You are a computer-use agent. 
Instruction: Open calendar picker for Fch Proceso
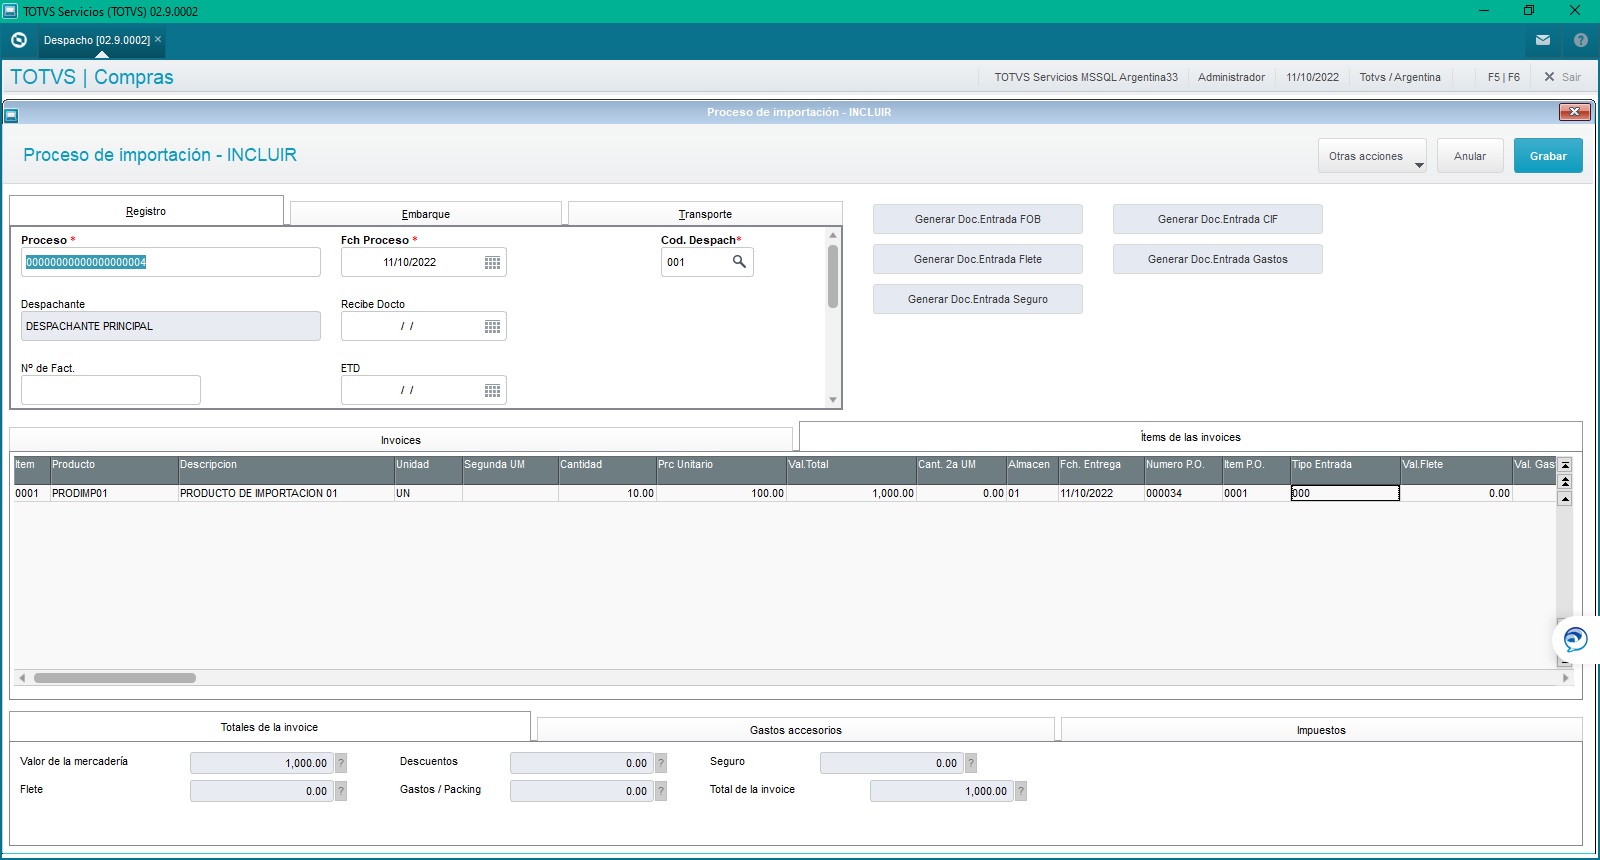tap(492, 262)
